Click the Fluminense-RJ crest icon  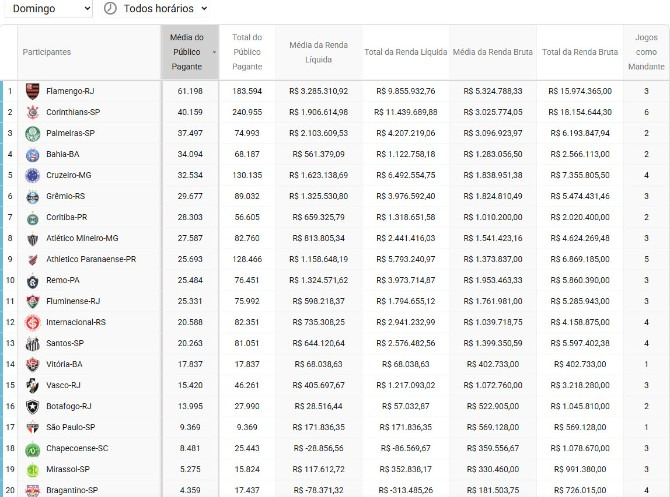[x=32, y=302]
